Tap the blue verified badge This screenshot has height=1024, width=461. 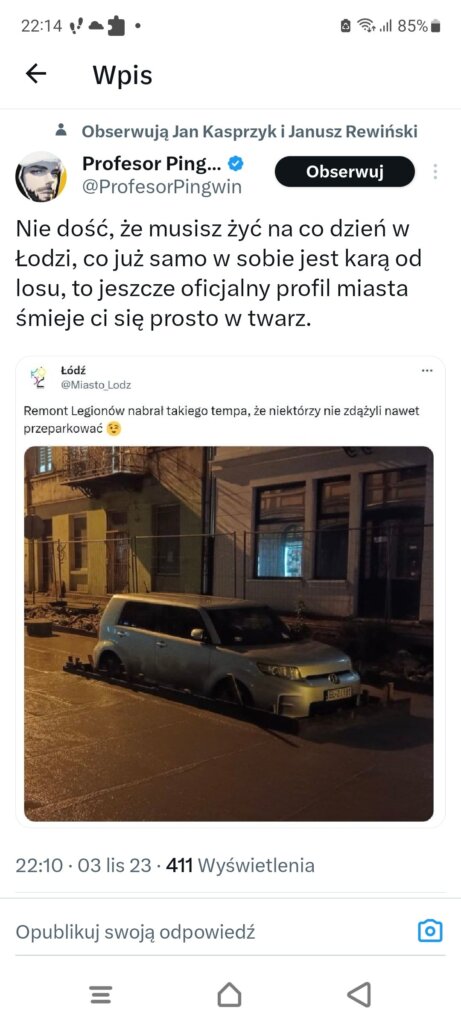pyautogui.click(x=234, y=163)
